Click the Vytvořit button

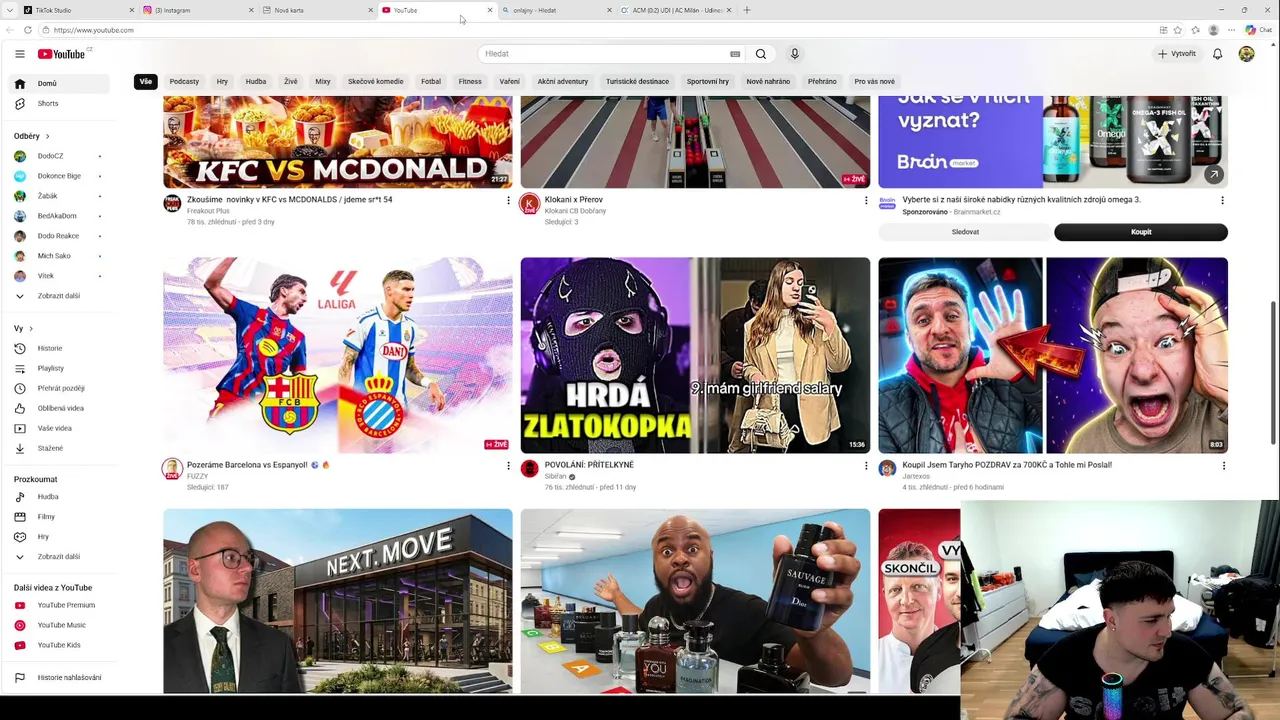pos(1177,54)
